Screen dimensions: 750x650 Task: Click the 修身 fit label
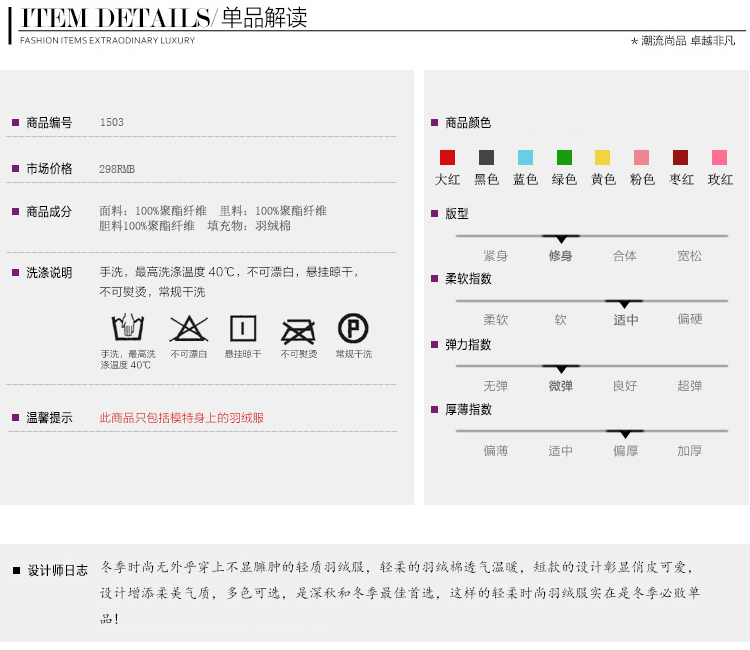point(561,256)
